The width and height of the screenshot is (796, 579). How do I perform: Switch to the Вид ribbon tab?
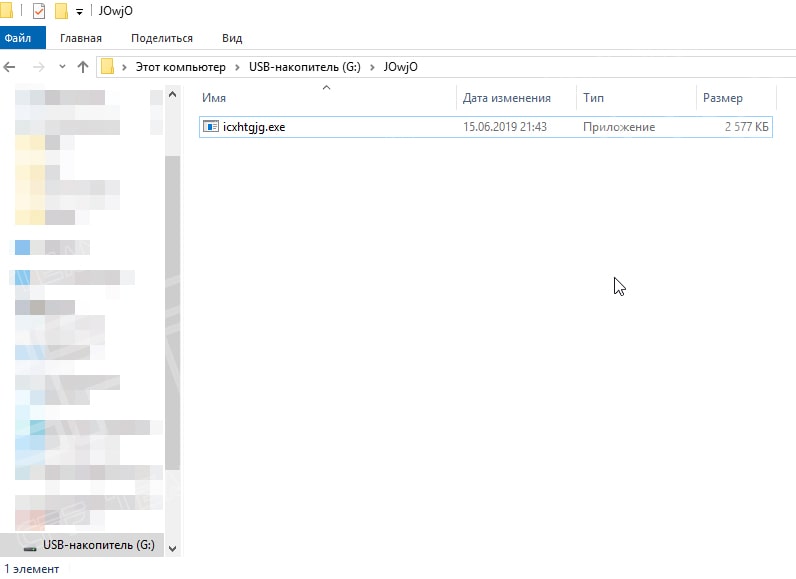click(232, 38)
